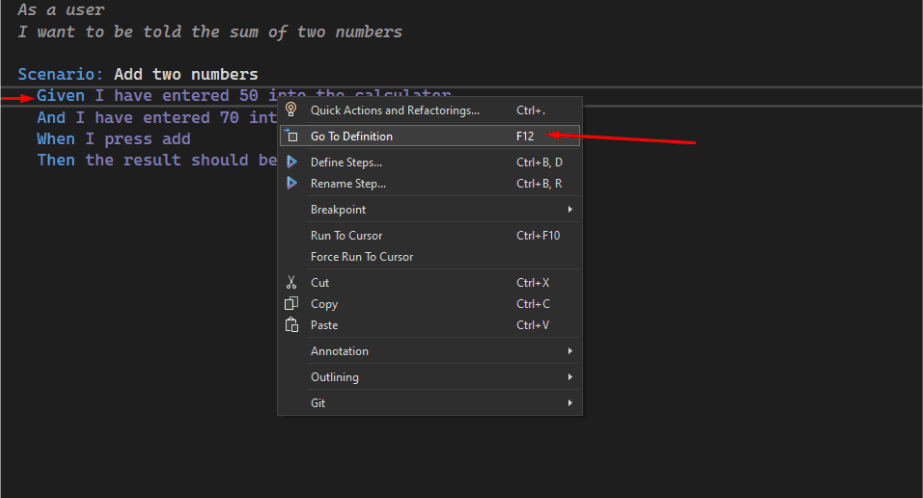Click the 'And I have entered 70' step
The image size is (923, 498).
click(x=138, y=117)
